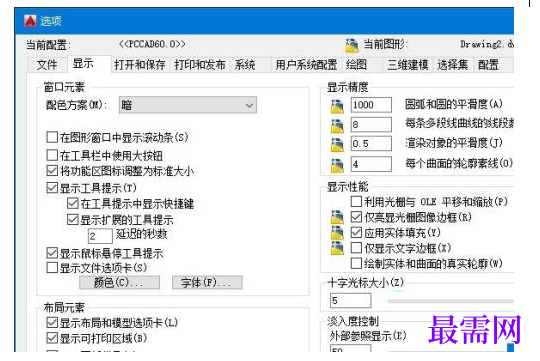540x361 pixels.
Task: Enable 显示文件选项卡(S) checkbox
Action: (52, 268)
